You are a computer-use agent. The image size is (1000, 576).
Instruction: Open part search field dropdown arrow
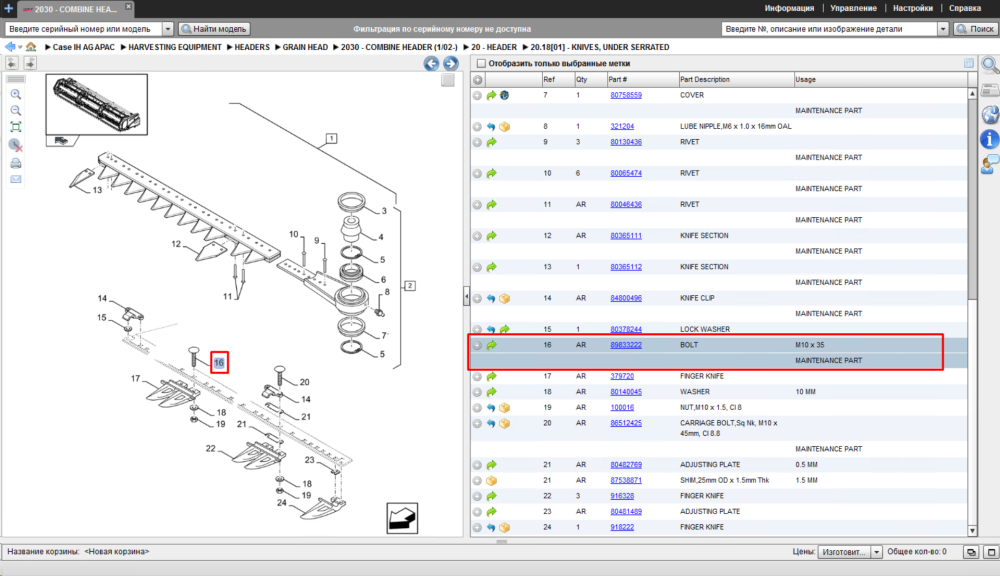(943, 29)
